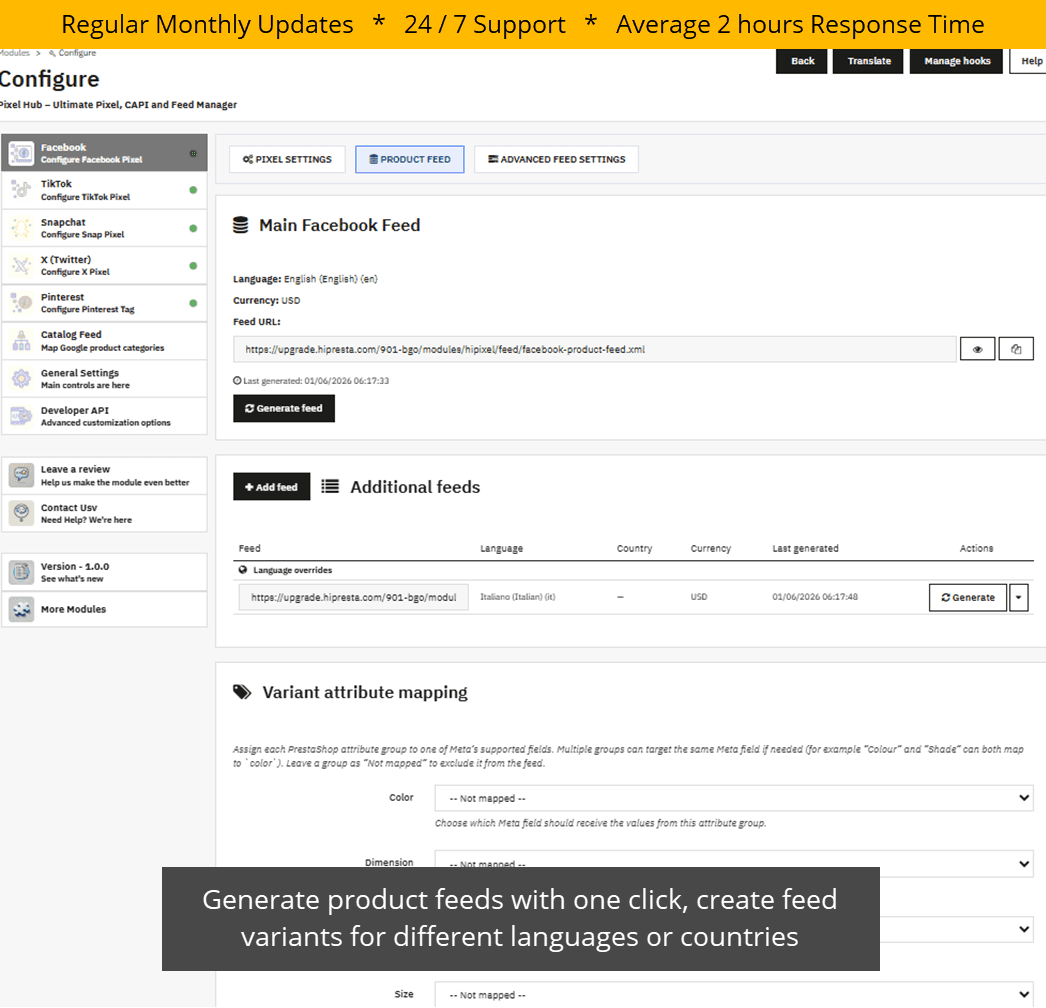Click the Configure breadcrumb link
The width and height of the screenshot is (1046, 1008).
[73, 53]
